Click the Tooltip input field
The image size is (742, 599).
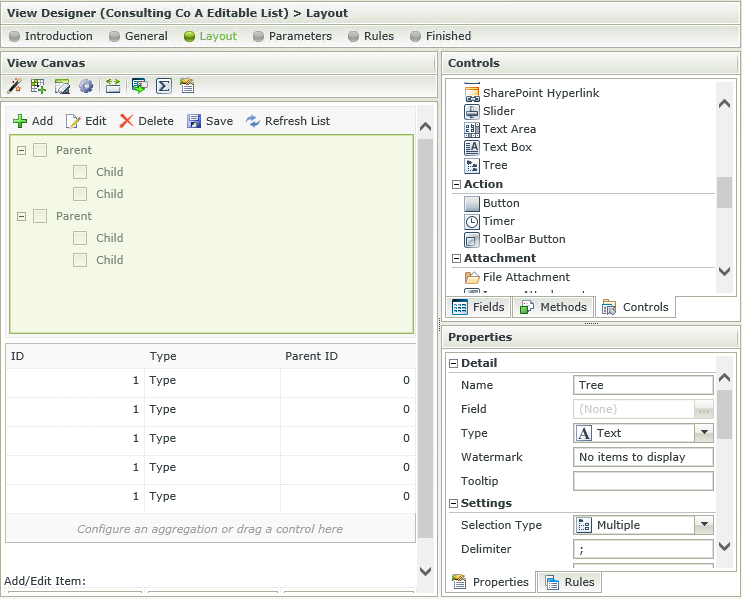tap(642, 481)
